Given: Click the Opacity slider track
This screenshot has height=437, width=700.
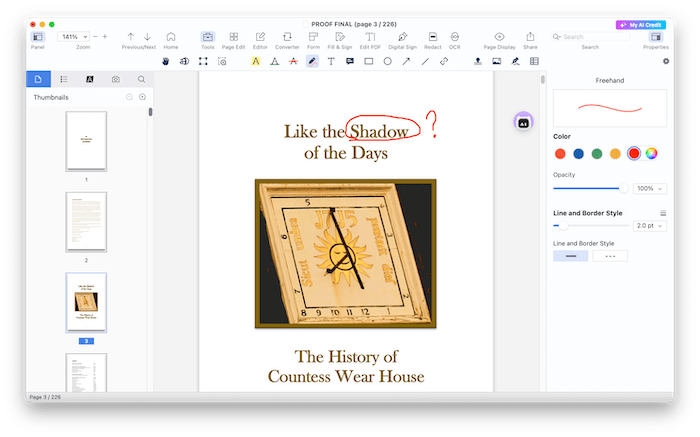Looking at the screenshot, I should pos(590,188).
